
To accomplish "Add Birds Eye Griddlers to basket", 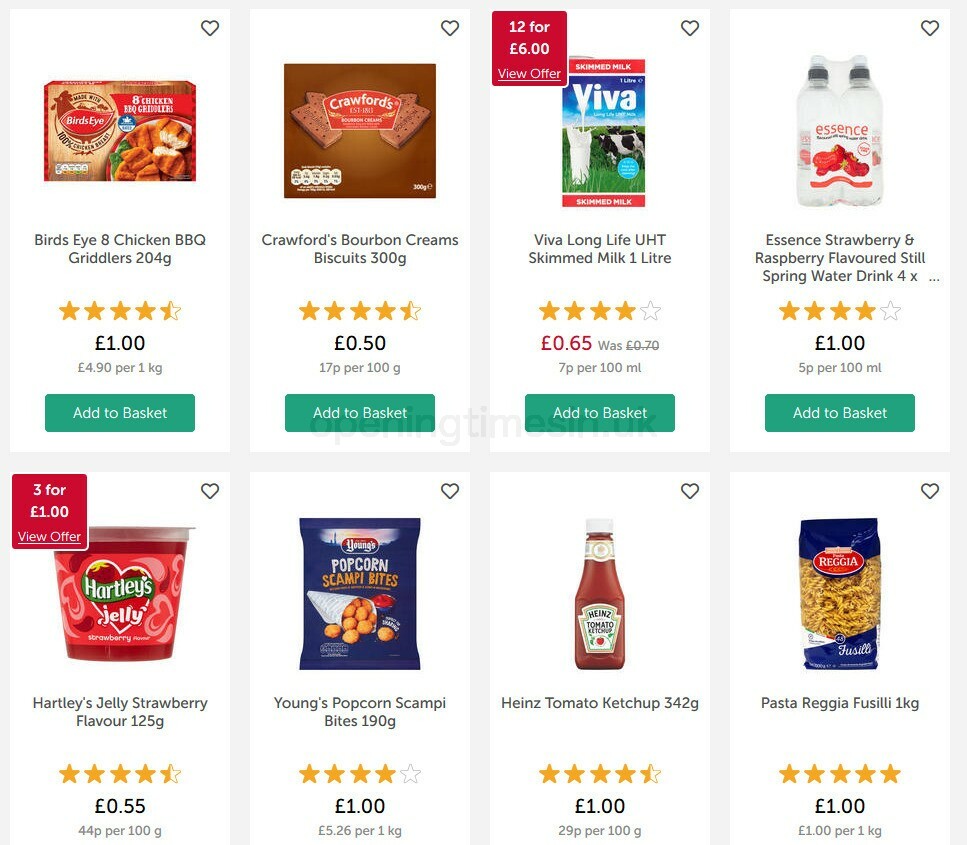I will pos(120,413).
